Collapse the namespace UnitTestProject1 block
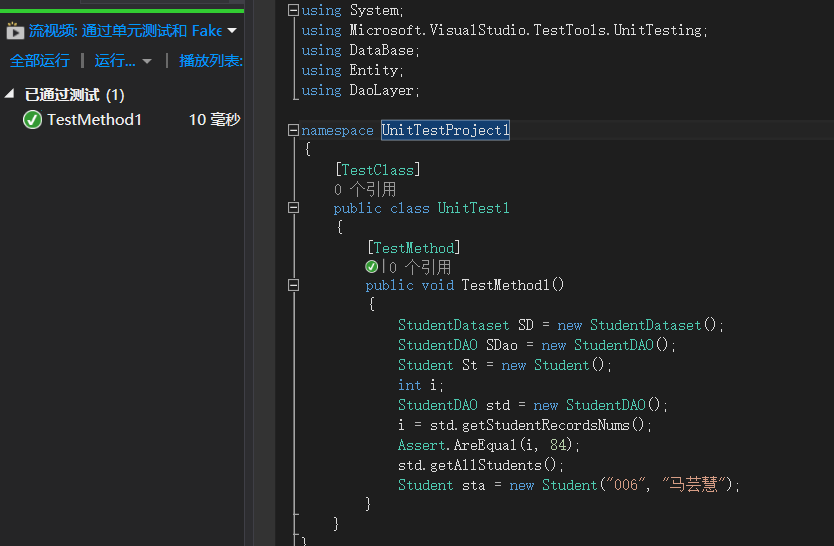834x546 pixels. click(x=293, y=130)
